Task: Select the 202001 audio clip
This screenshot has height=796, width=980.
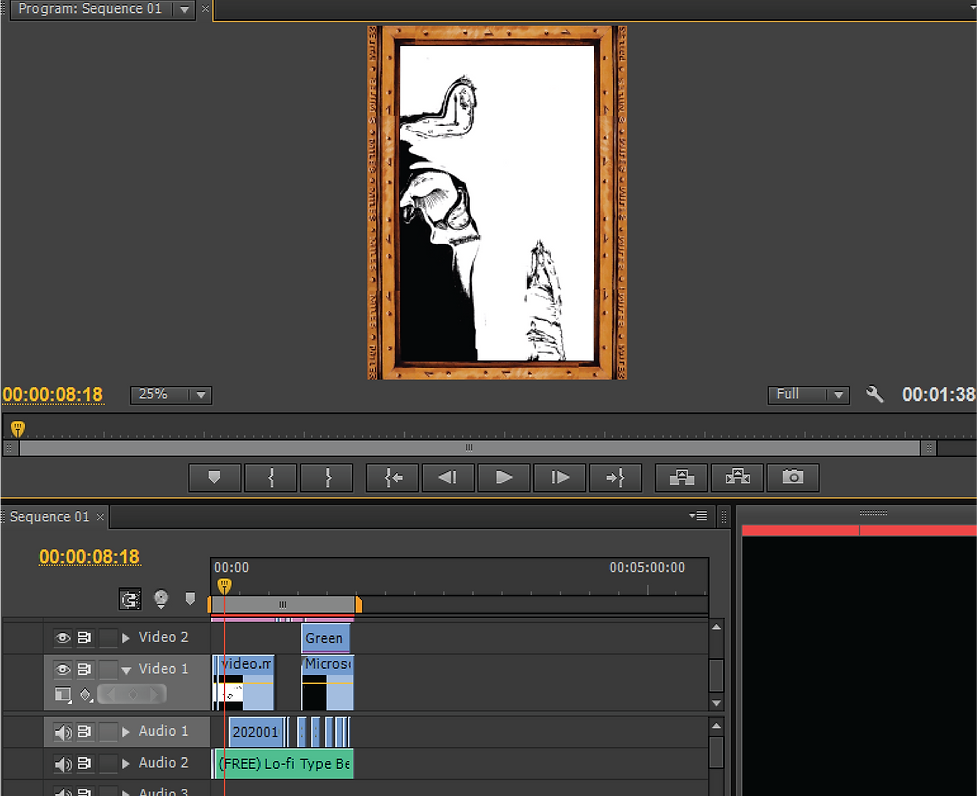Action: (x=256, y=732)
